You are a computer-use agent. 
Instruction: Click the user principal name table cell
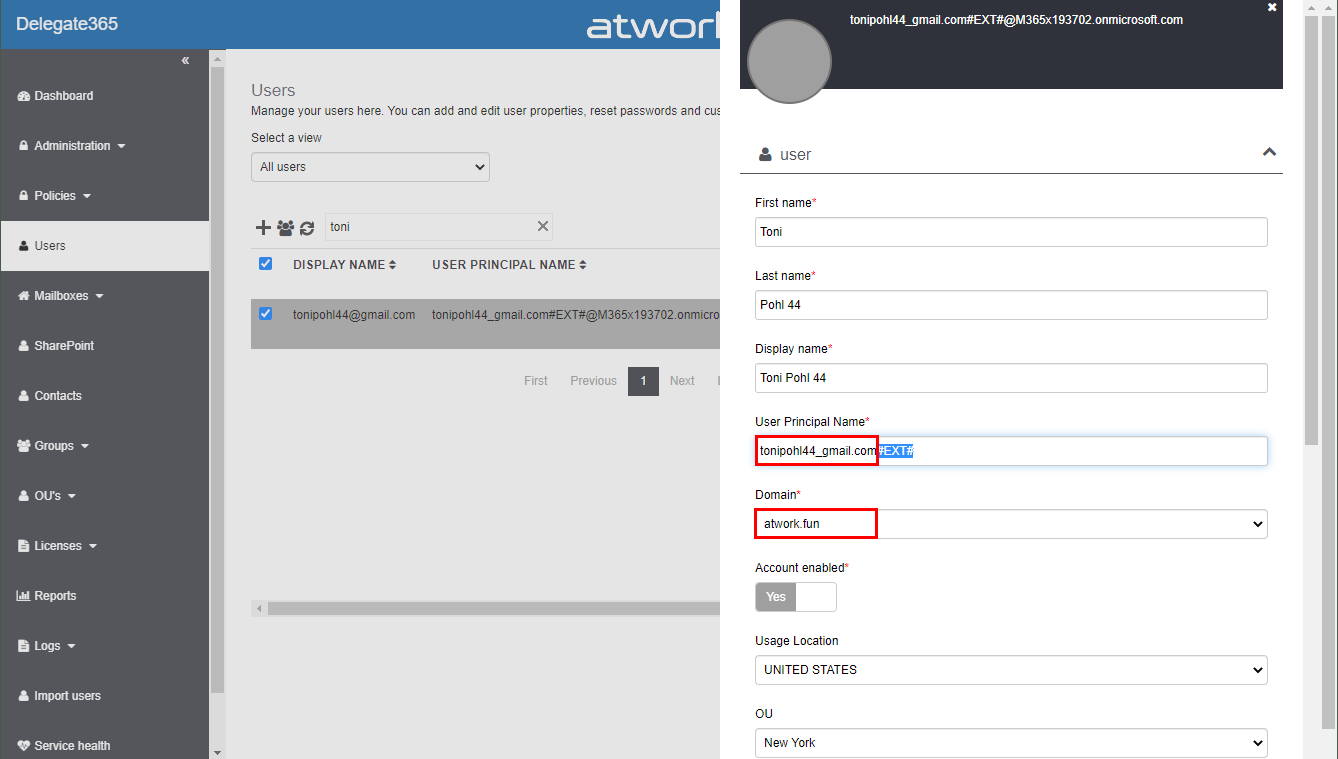(576, 314)
